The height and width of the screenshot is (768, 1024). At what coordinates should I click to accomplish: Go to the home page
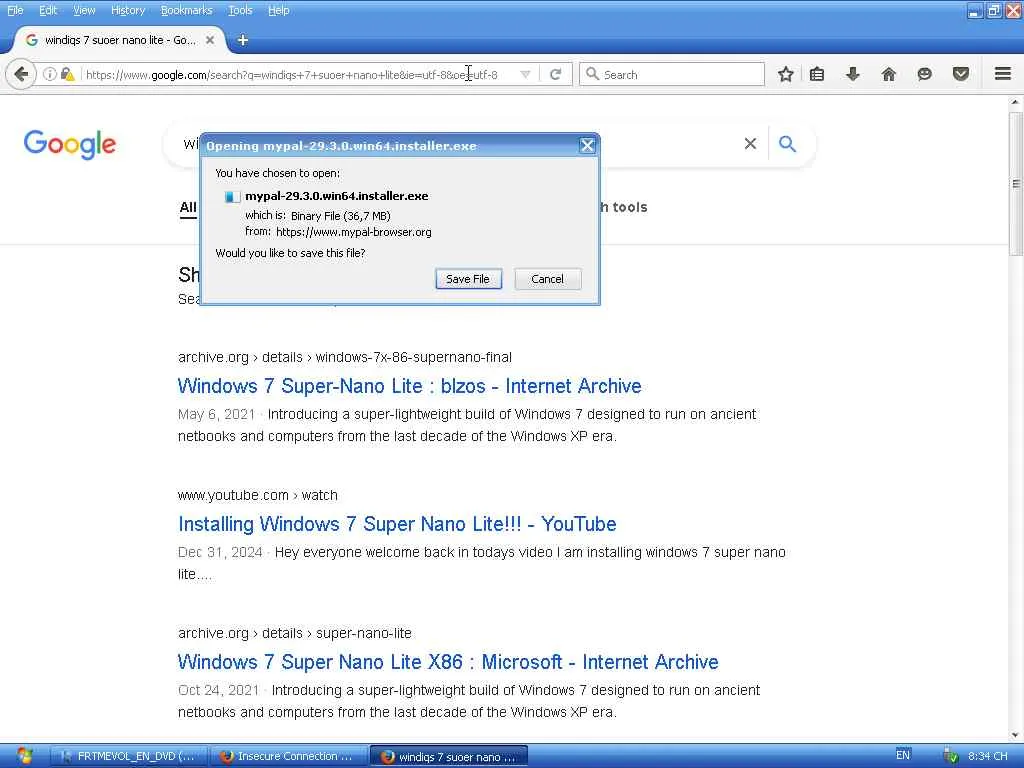889,74
